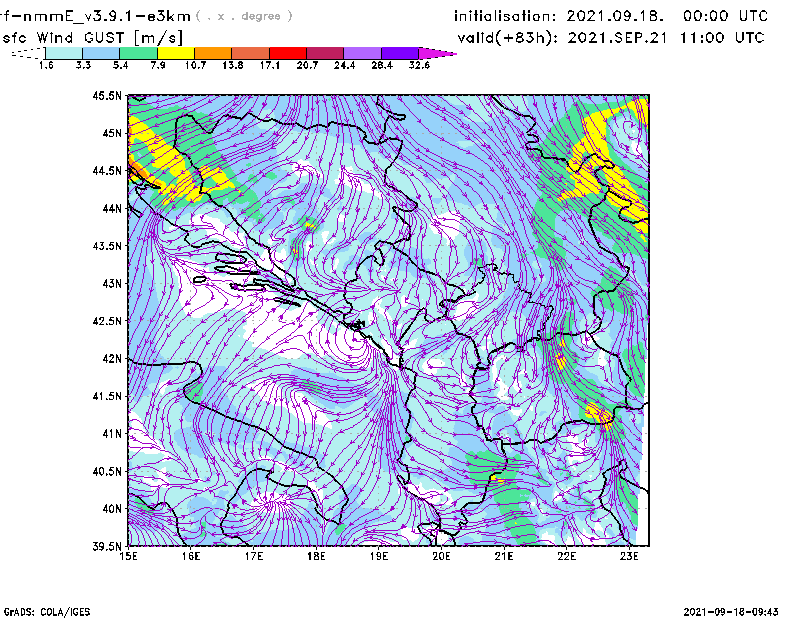Screen dimensions: 800x618
Task: Click the 42N latitude label
Action: tap(112, 359)
